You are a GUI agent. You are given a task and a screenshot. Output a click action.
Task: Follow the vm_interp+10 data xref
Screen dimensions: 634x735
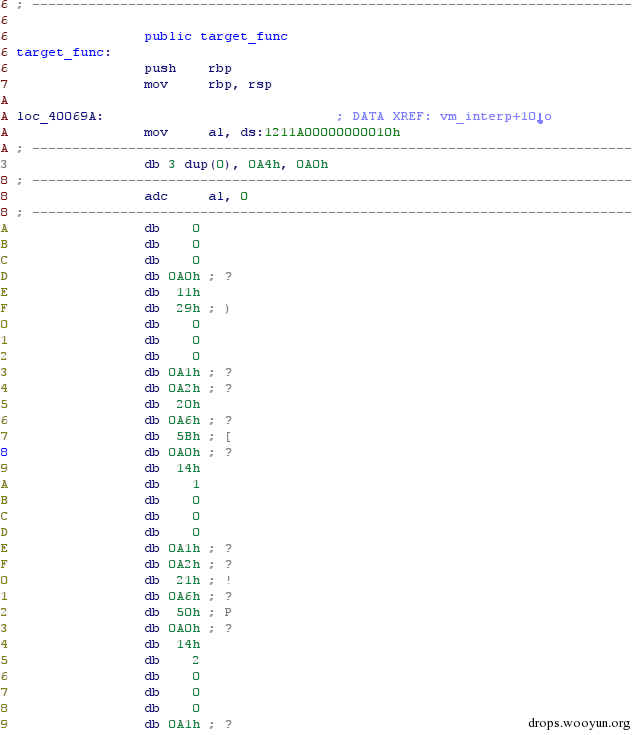tap(495, 116)
